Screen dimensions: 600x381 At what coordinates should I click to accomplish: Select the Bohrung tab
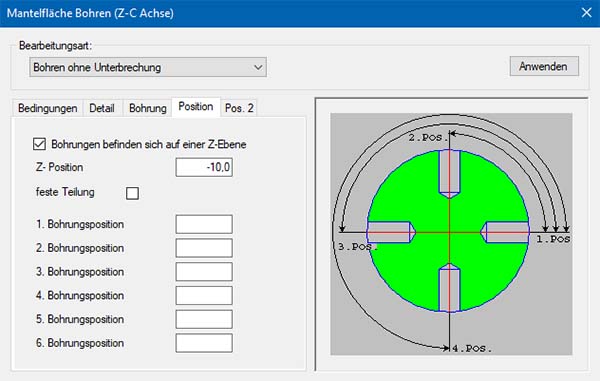148,108
